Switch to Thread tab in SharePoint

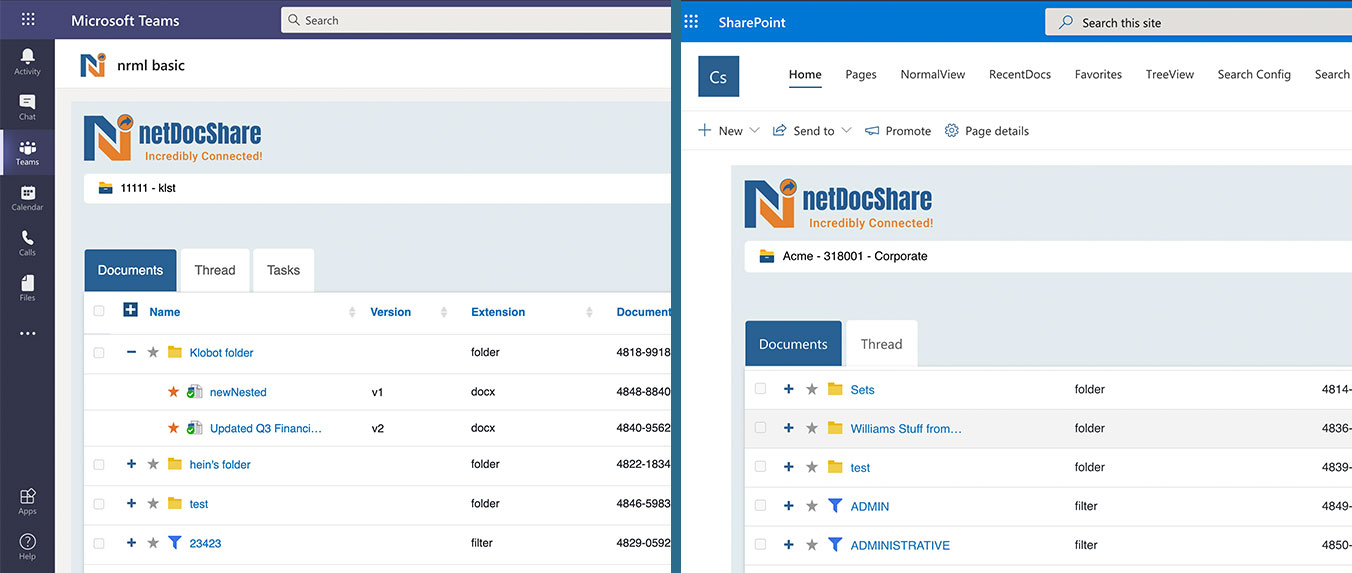pyautogui.click(x=881, y=344)
